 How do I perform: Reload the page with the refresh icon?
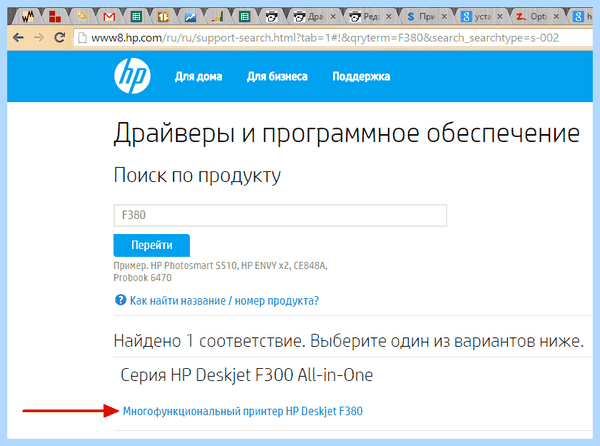point(59,37)
